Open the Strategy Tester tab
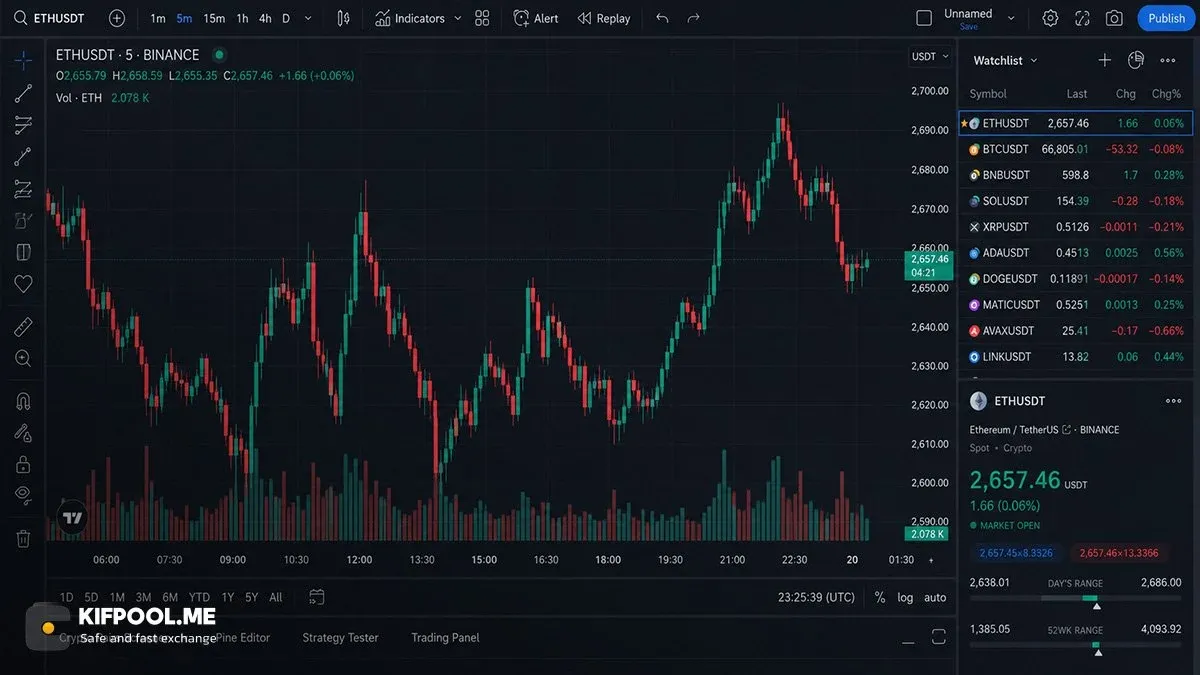Image resolution: width=1200 pixels, height=675 pixels. point(340,638)
